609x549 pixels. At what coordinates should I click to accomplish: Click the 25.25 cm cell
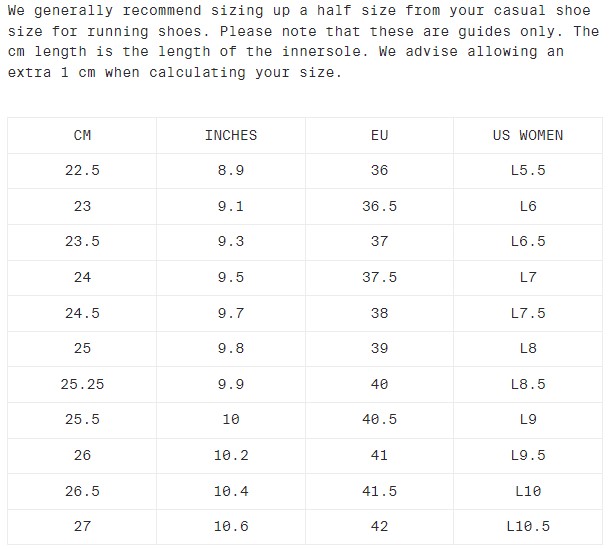click(x=82, y=384)
